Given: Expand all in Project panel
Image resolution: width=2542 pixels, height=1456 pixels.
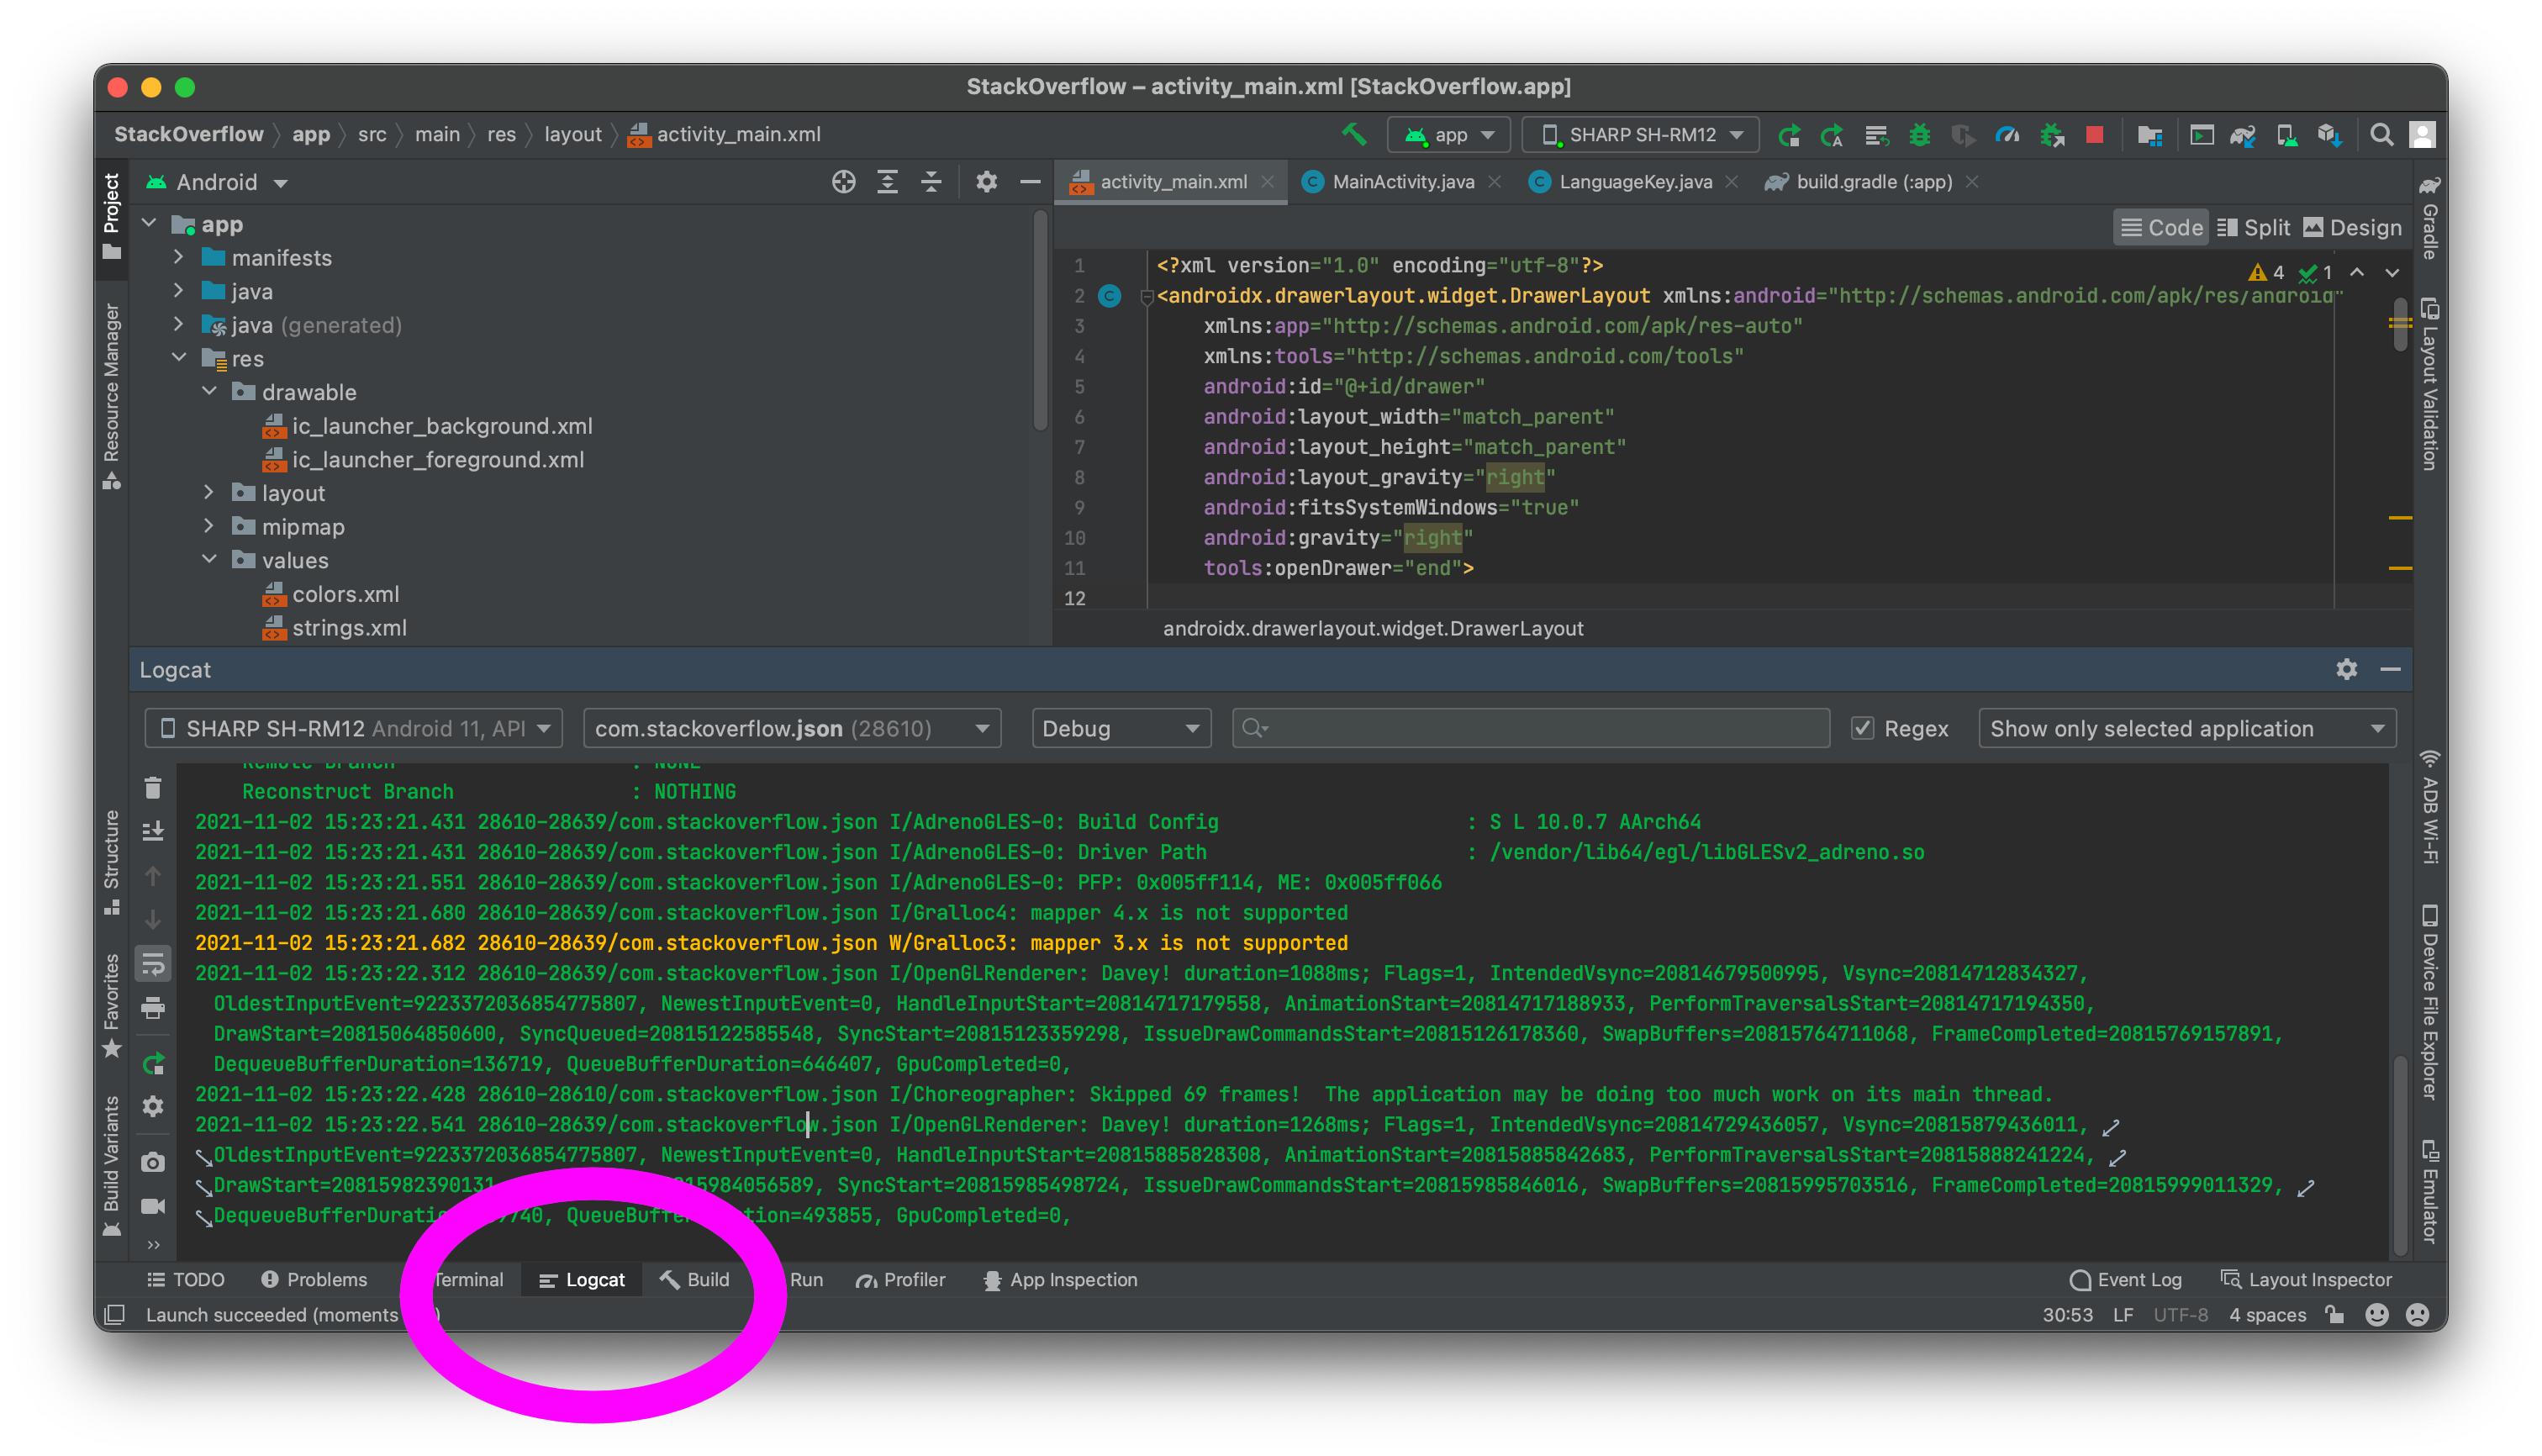Looking at the screenshot, I should 887,182.
